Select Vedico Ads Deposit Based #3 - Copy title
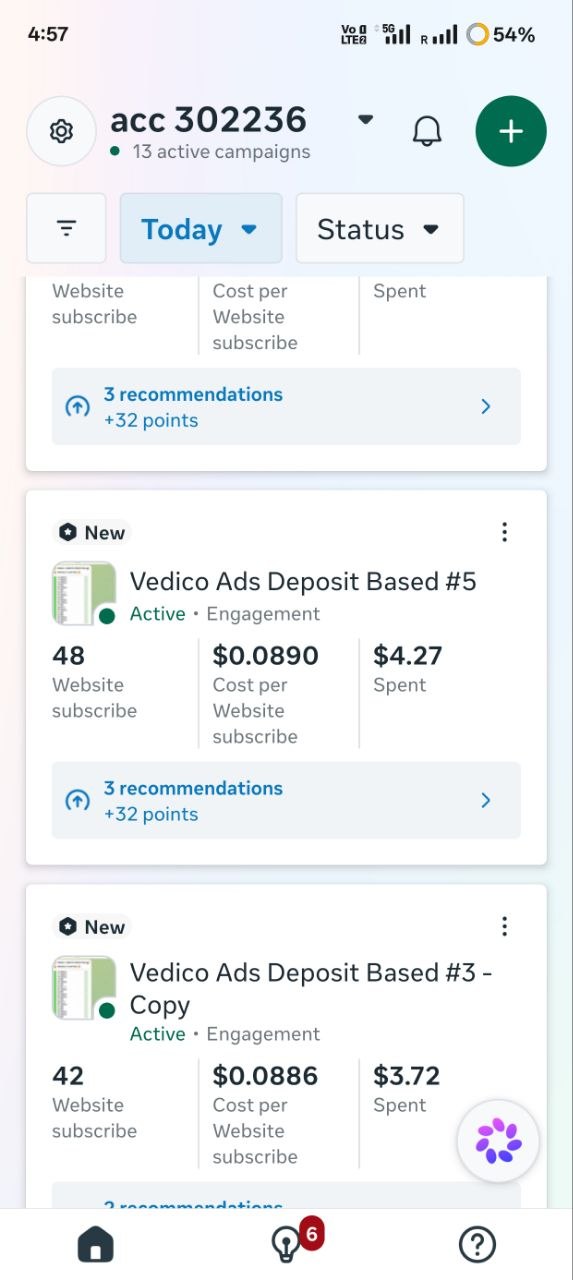This screenshot has width=573, height=1280. pyautogui.click(x=311, y=988)
